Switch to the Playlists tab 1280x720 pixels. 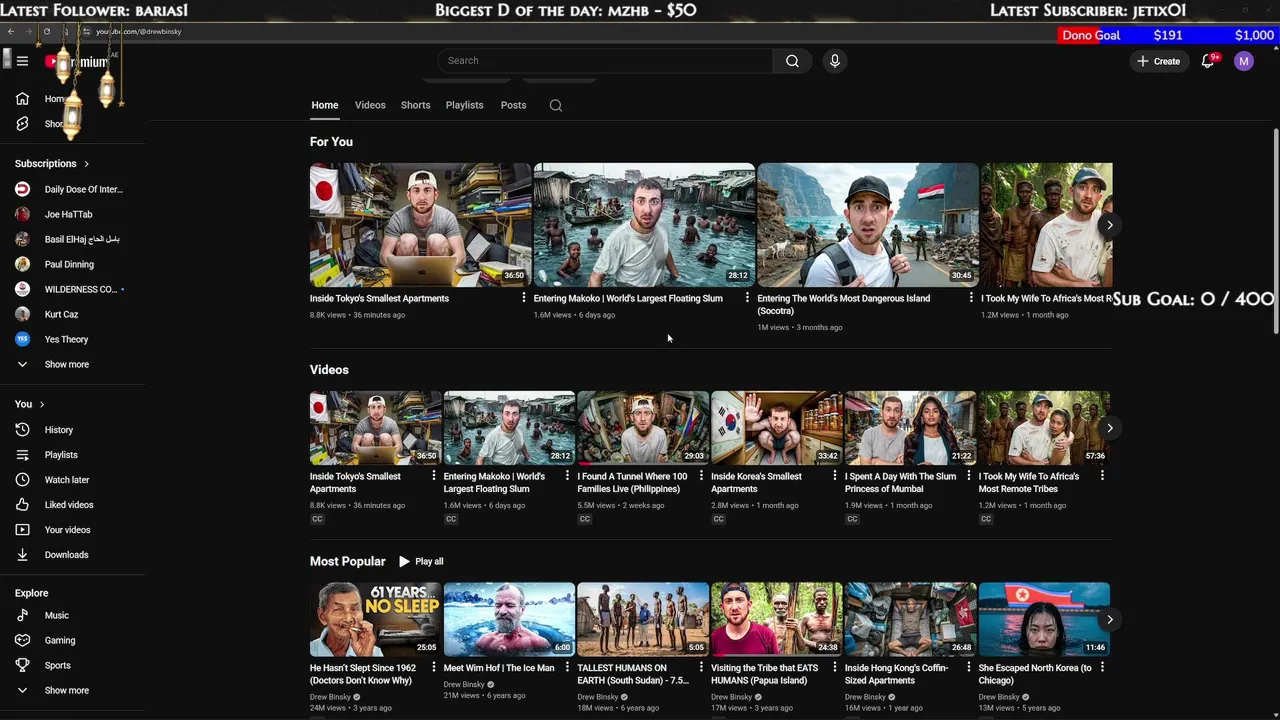(x=464, y=105)
